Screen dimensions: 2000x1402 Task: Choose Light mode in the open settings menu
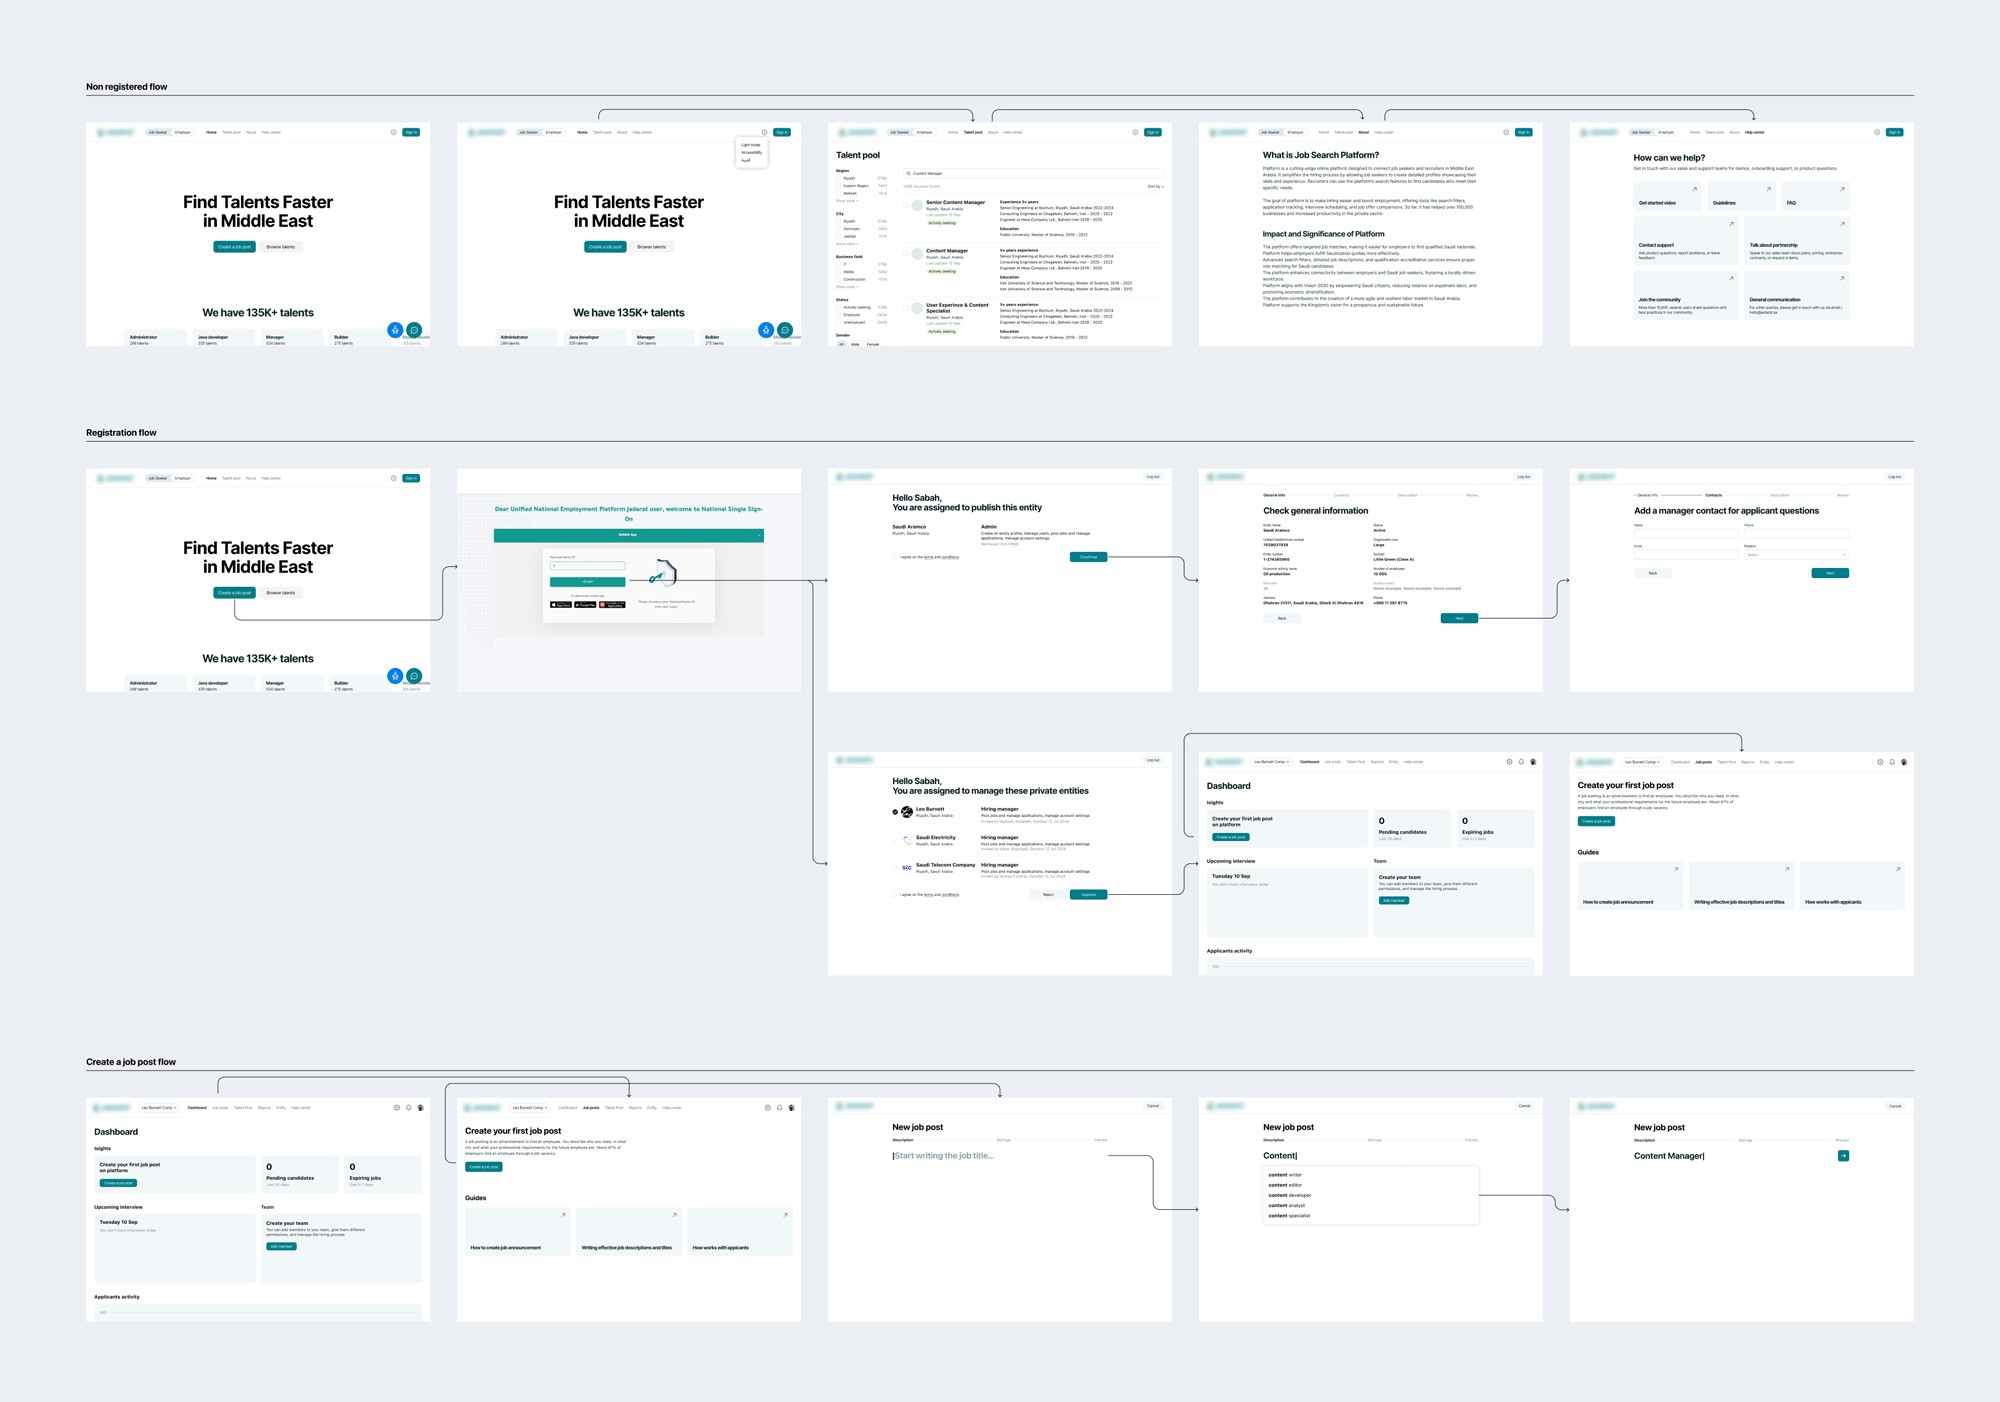(x=751, y=145)
